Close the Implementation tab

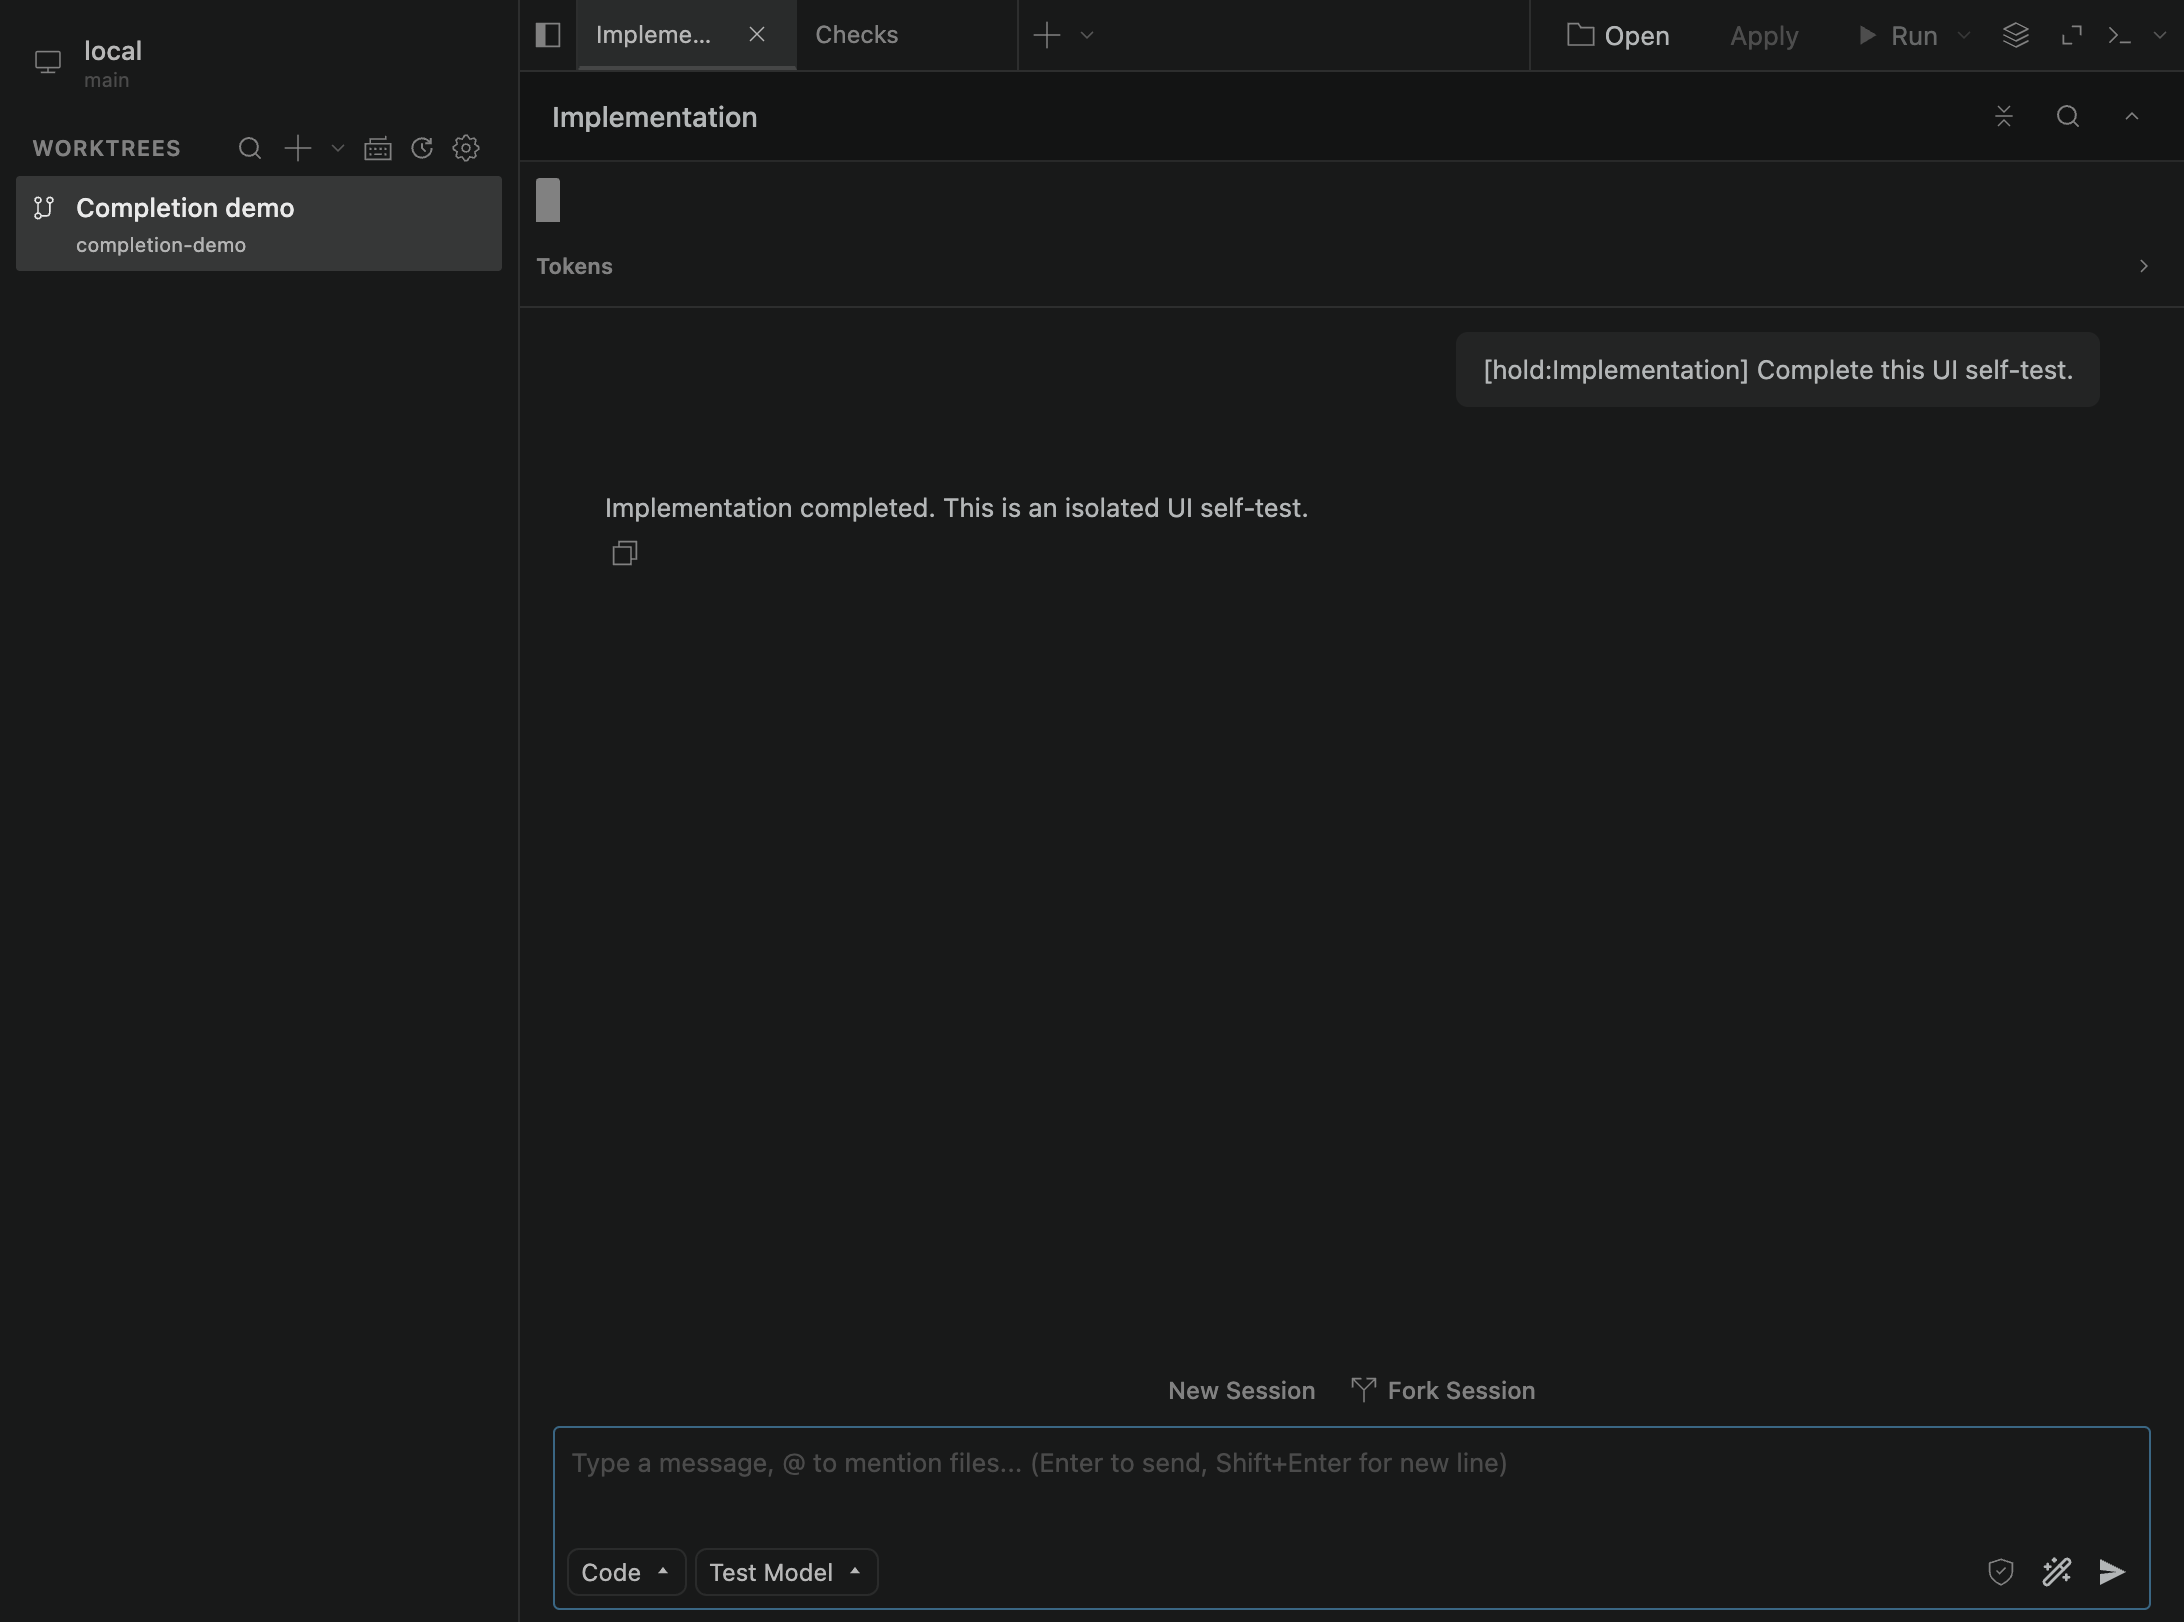[757, 35]
